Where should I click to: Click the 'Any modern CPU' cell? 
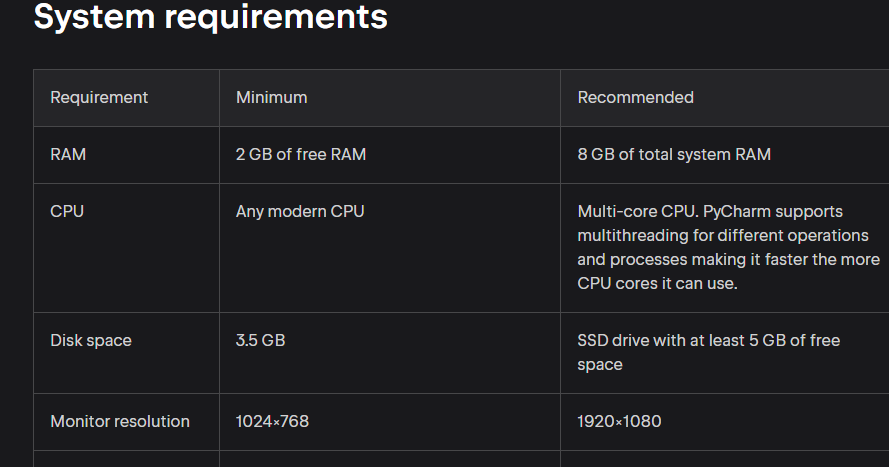coord(300,212)
